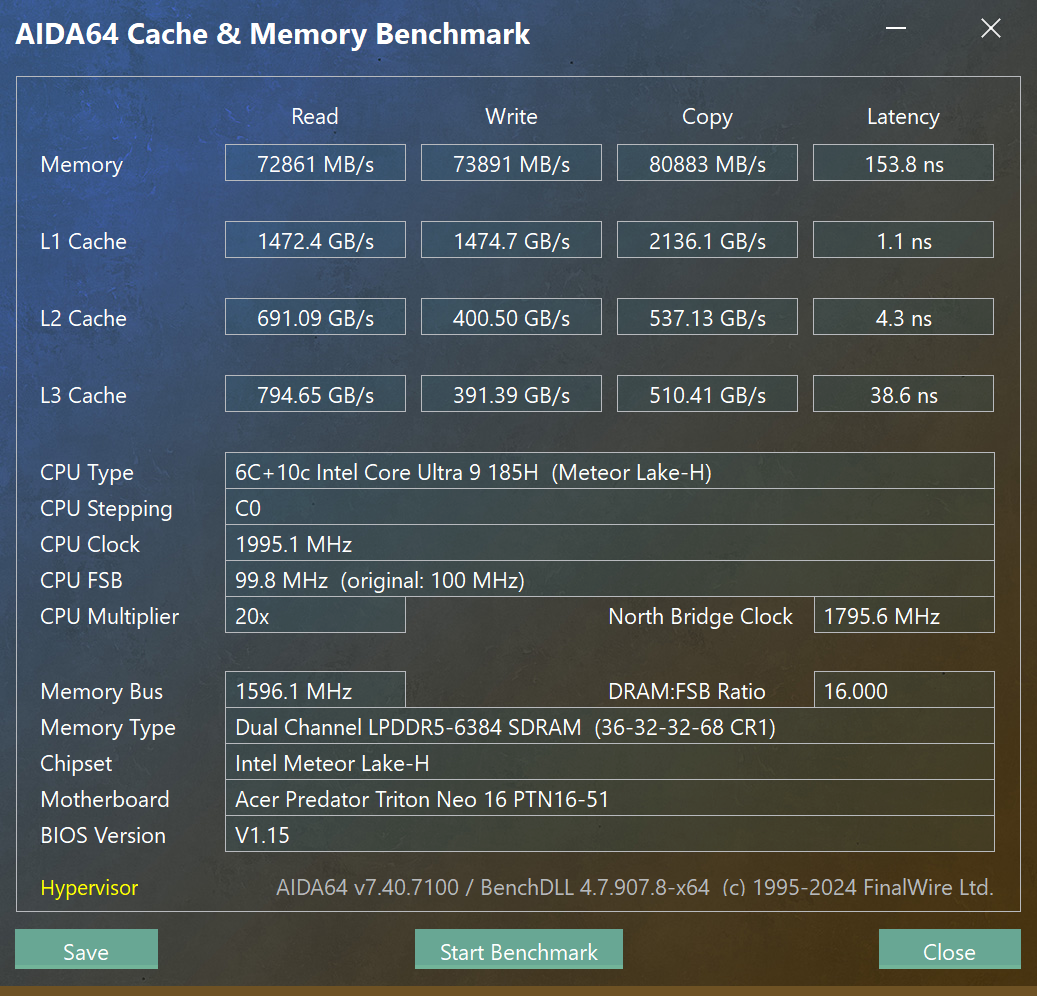Click L1 Cache Read 1472.4 GB/s
This screenshot has height=996, width=1037.
coord(315,239)
